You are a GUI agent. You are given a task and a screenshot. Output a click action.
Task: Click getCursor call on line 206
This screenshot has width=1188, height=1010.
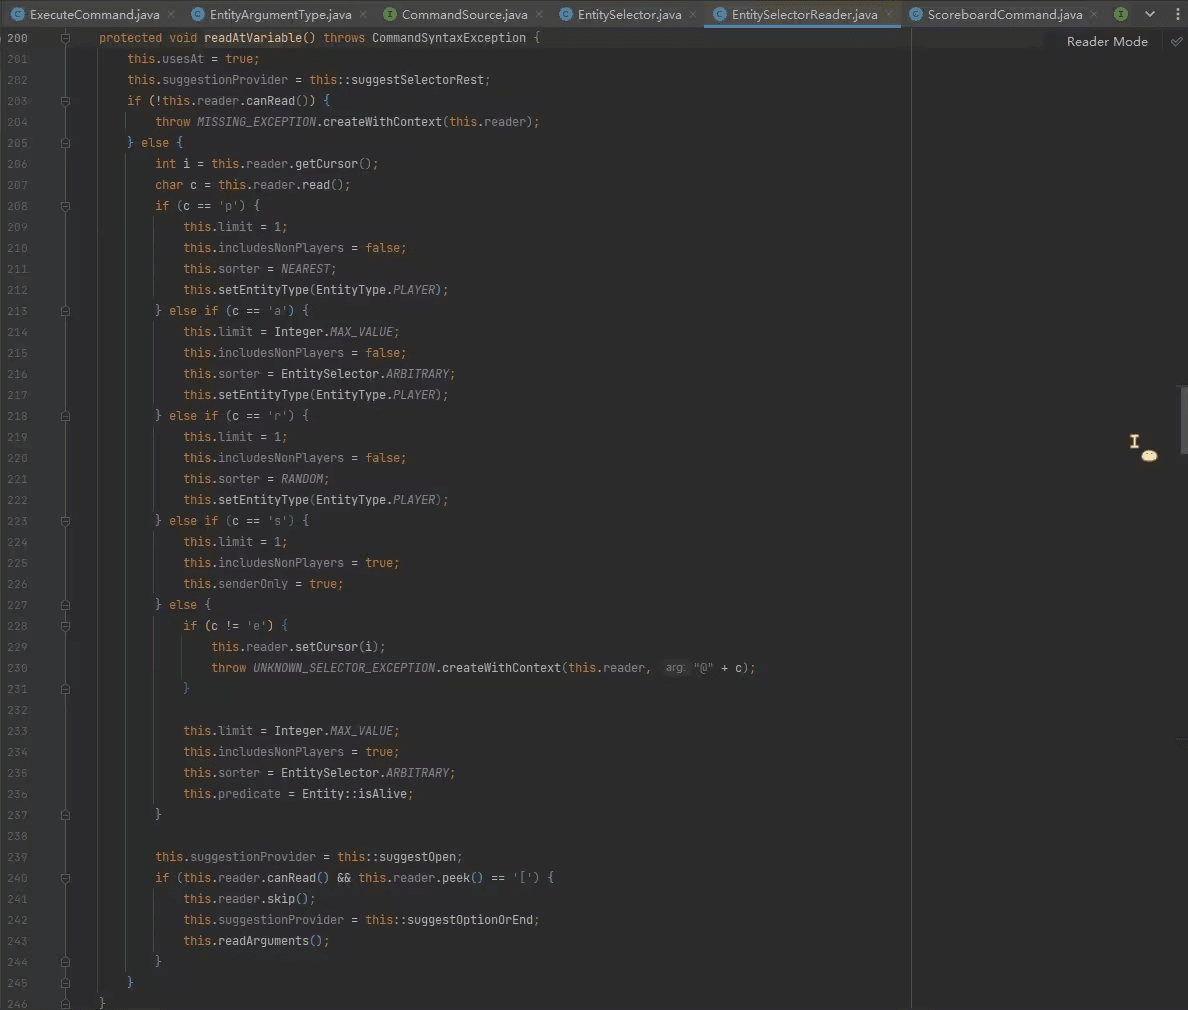[x=326, y=164]
